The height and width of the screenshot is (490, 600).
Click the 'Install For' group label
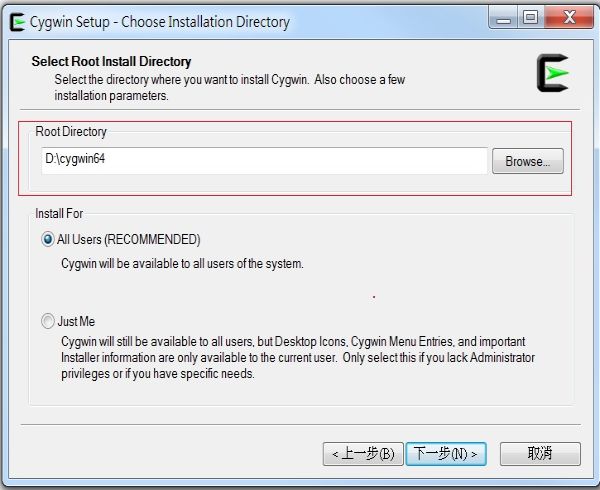(x=59, y=213)
